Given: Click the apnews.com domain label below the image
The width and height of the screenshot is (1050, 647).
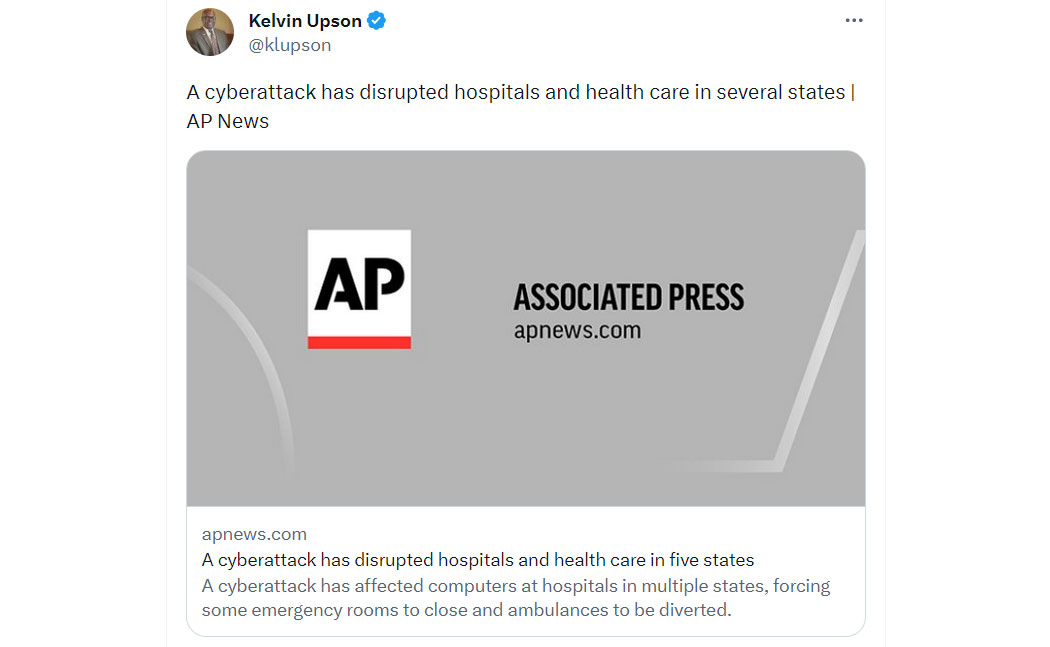Looking at the screenshot, I should 254,534.
